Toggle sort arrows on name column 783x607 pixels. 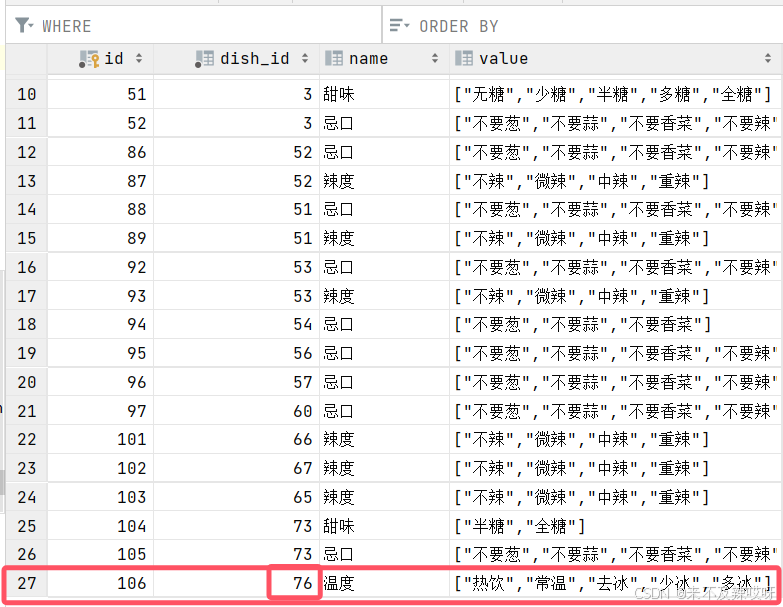pyautogui.click(x=435, y=58)
